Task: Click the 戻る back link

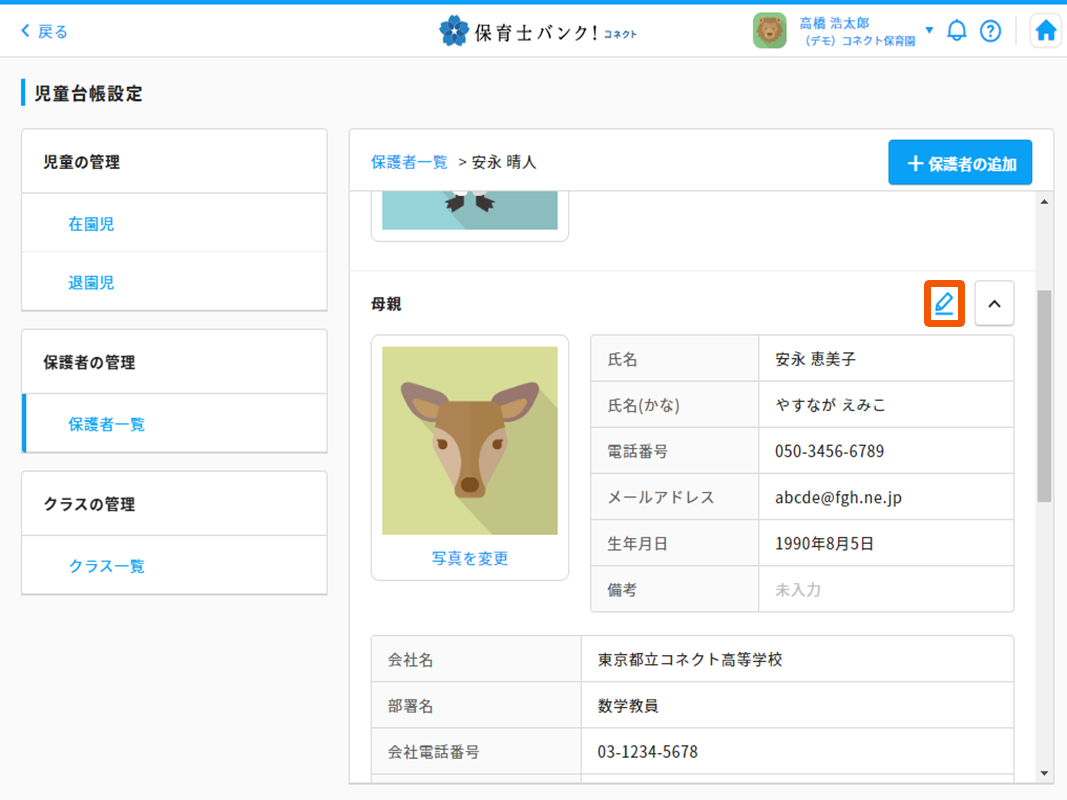Action: [45, 31]
